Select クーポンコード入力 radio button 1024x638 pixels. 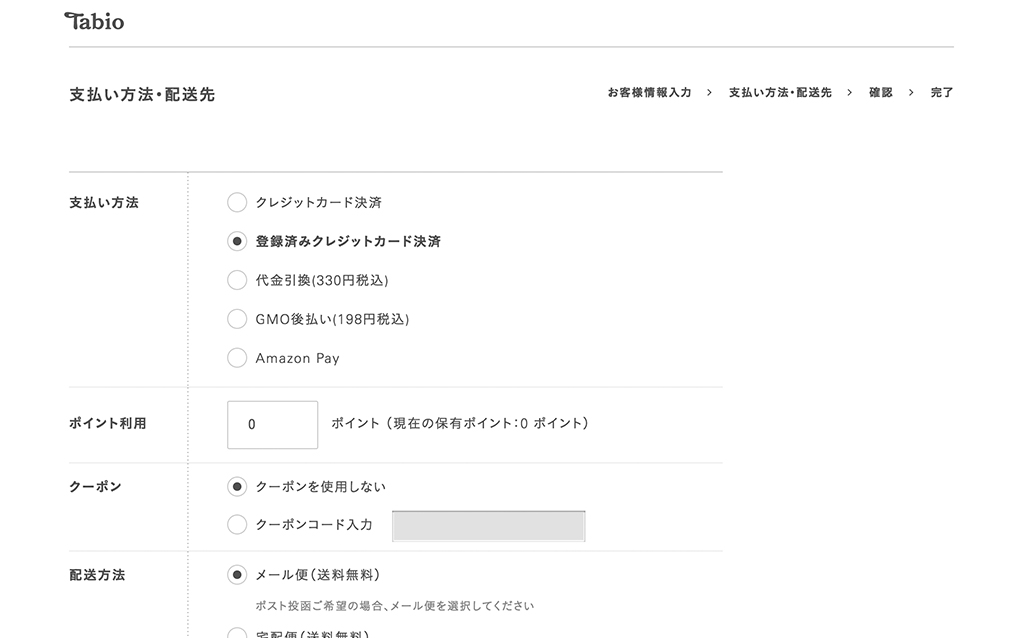pyautogui.click(x=237, y=524)
